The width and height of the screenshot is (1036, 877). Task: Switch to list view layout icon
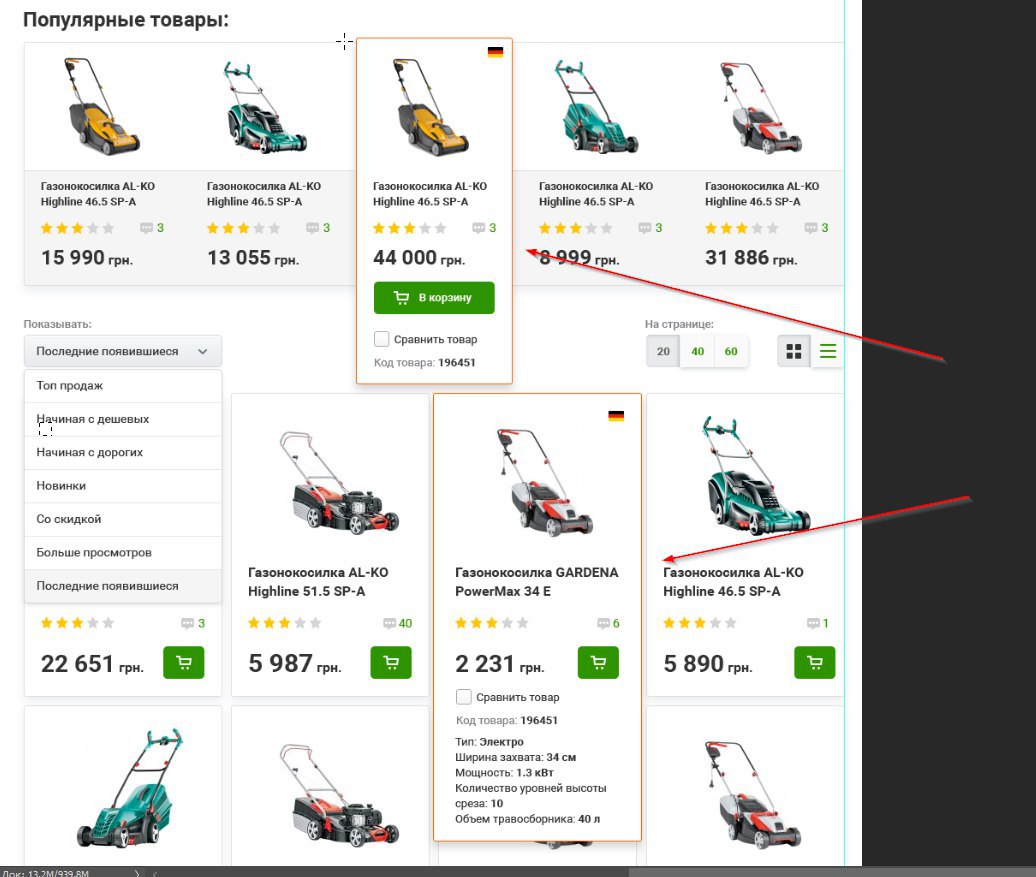827,351
